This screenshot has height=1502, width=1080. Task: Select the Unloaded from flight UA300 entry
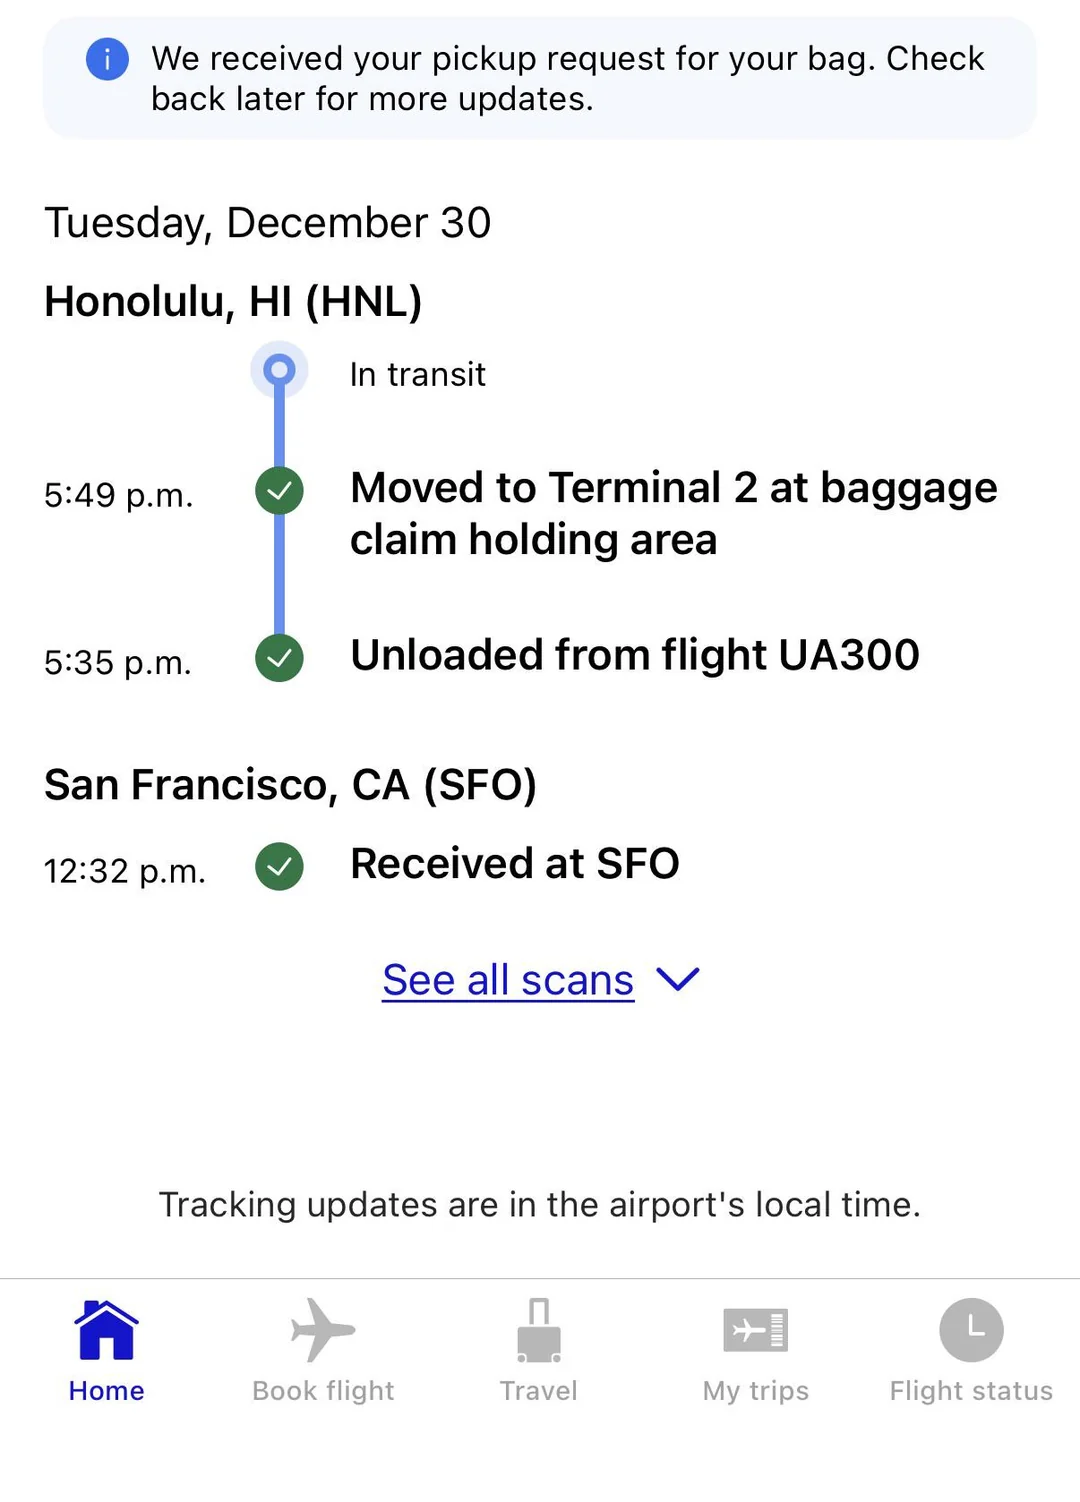pos(635,656)
